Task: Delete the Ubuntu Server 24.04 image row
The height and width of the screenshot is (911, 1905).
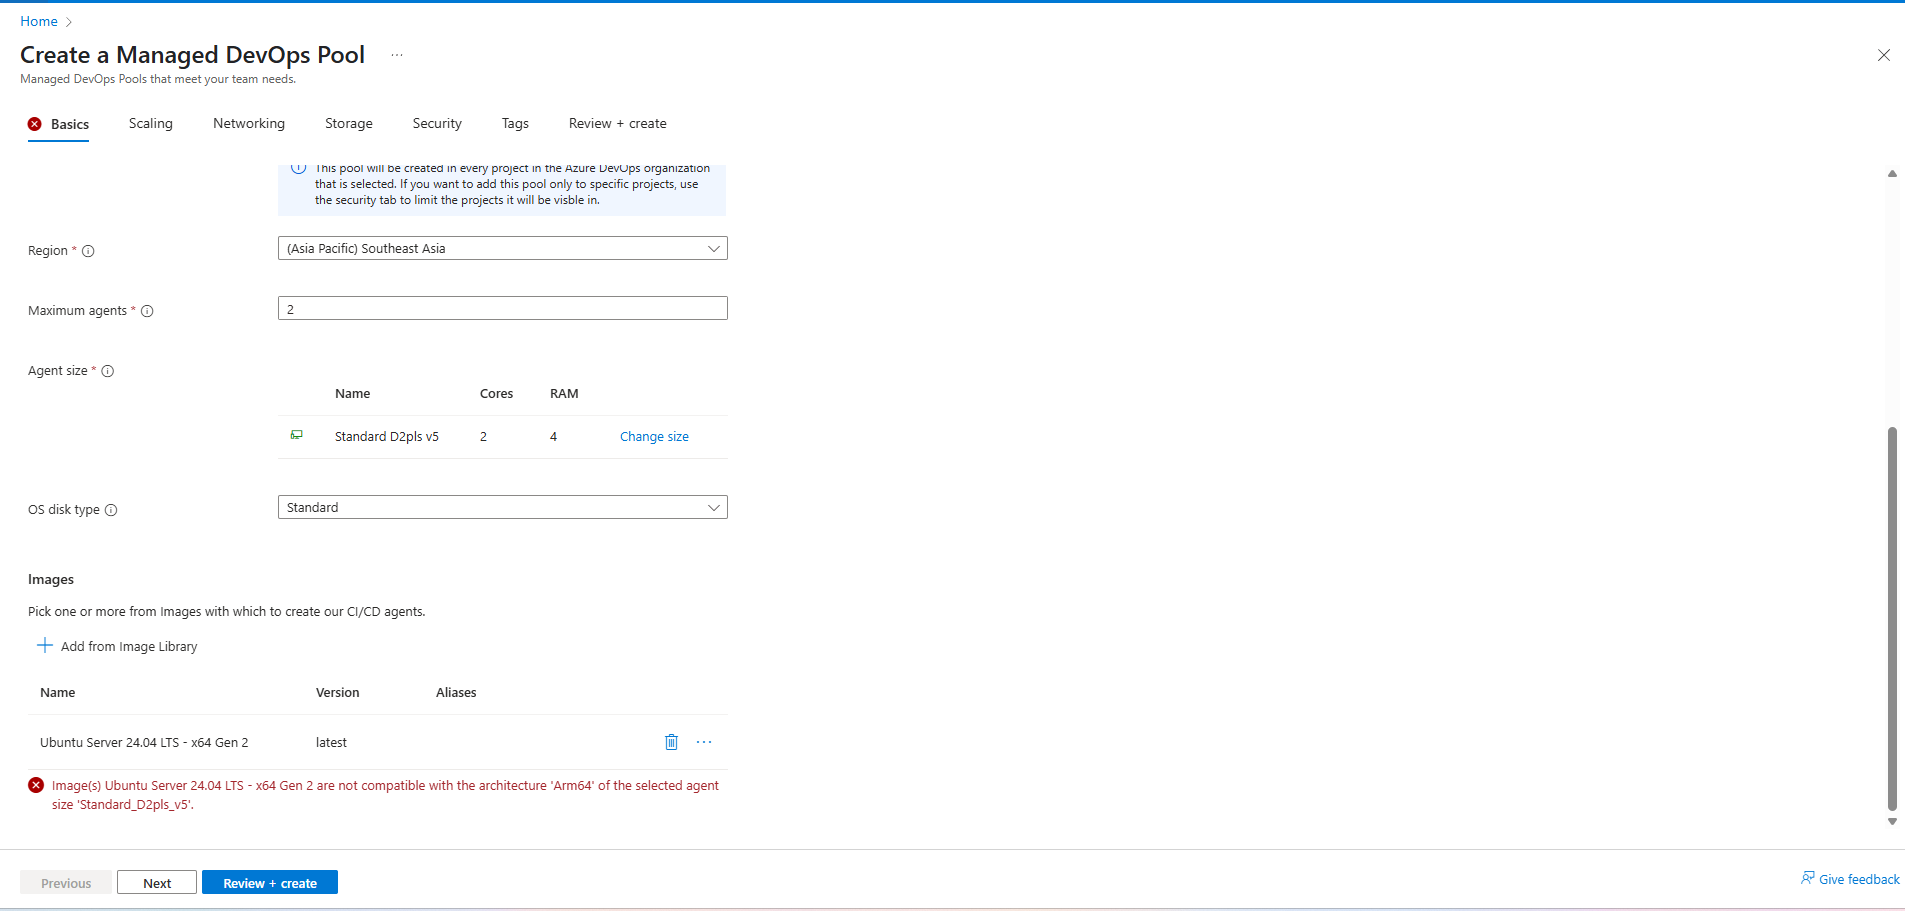Action: tap(672, 742)
